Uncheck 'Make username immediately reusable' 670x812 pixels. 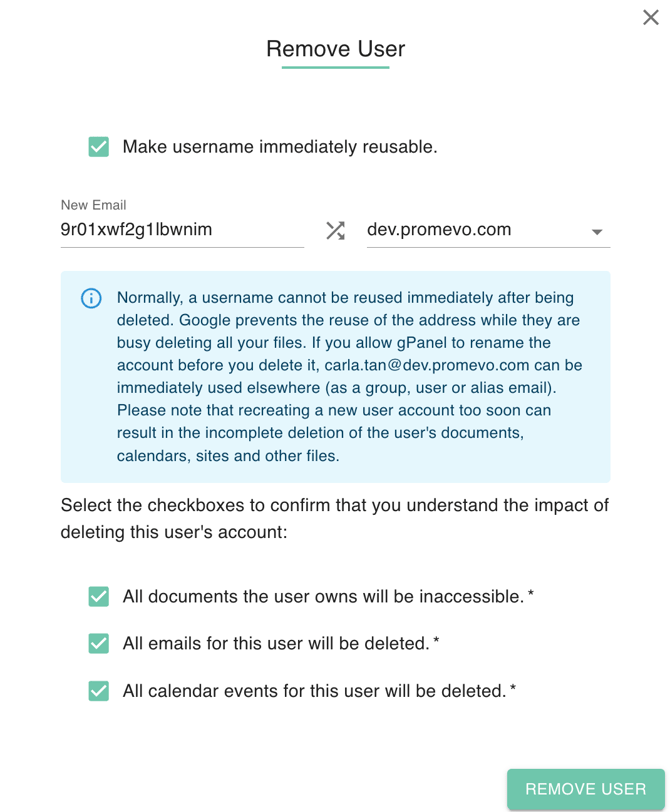click(x=98, y=146)
